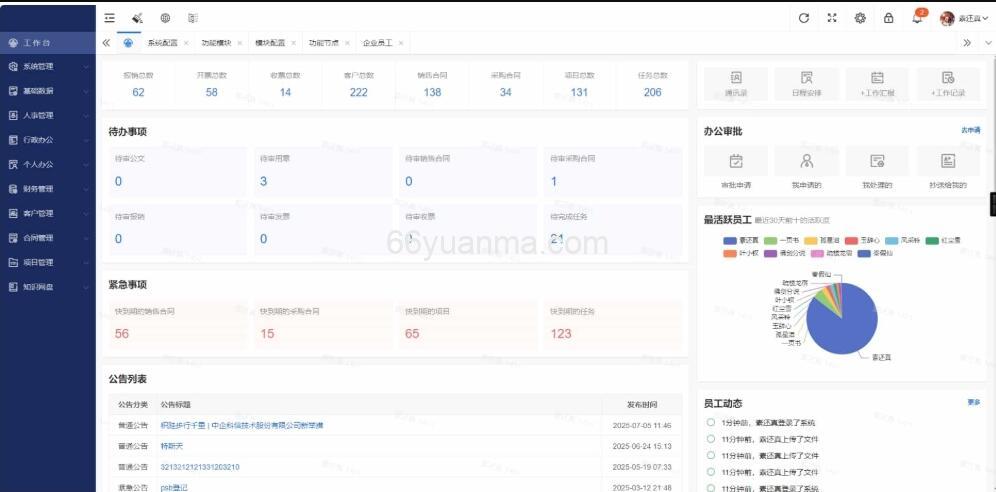Expand the 基础数据 sidebar chevron
The image size is (996, 492).
tap(86, 91)
